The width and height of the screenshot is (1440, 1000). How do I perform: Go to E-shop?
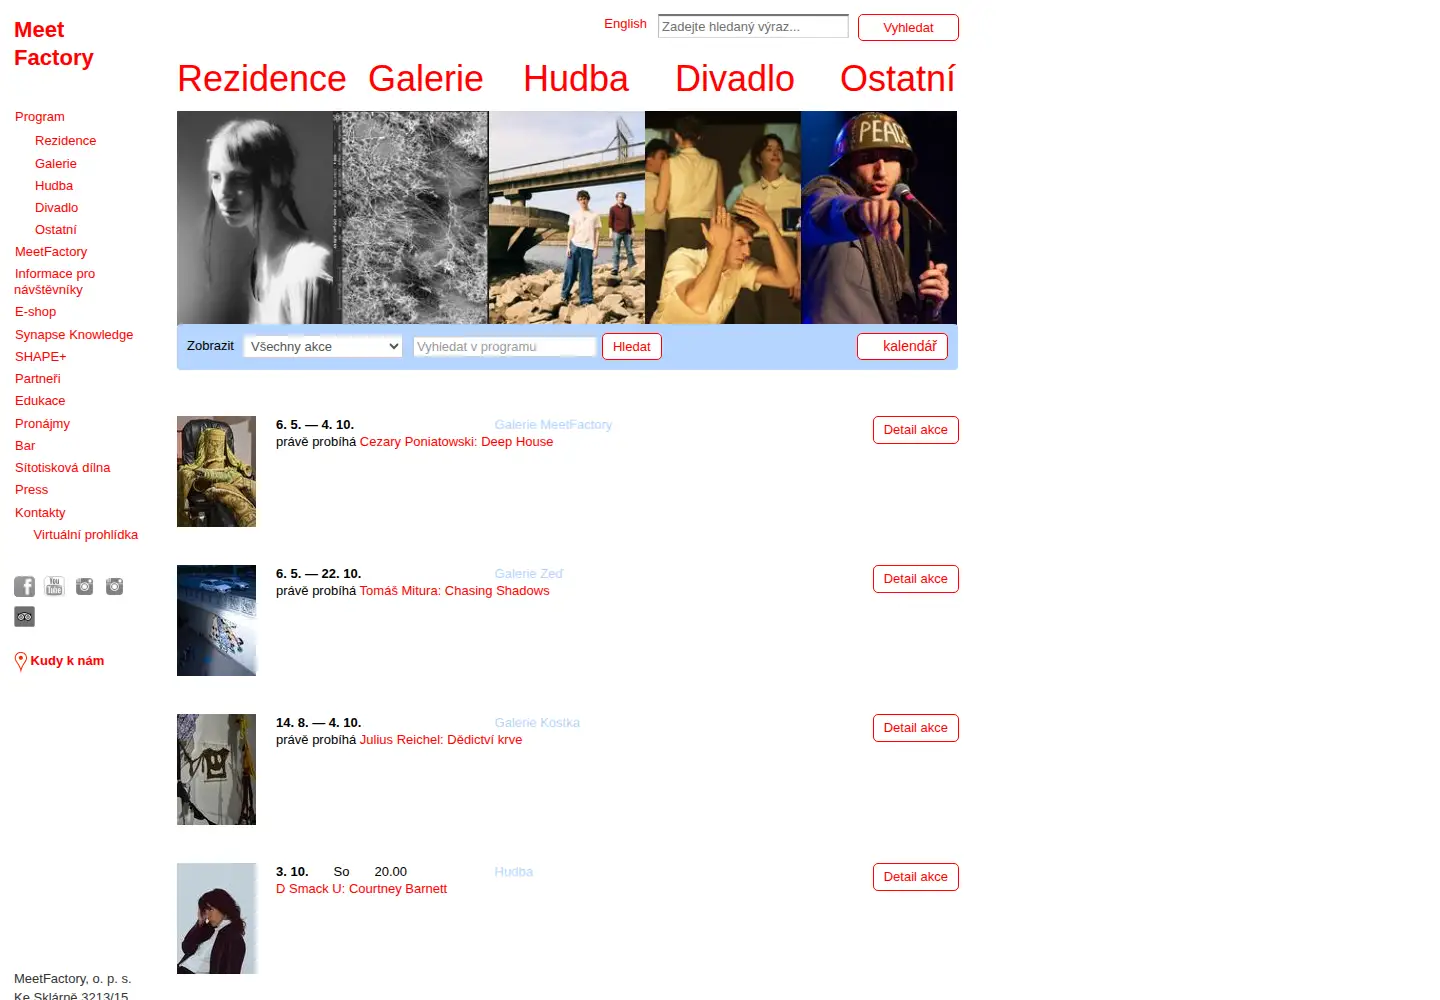point(36,312)
